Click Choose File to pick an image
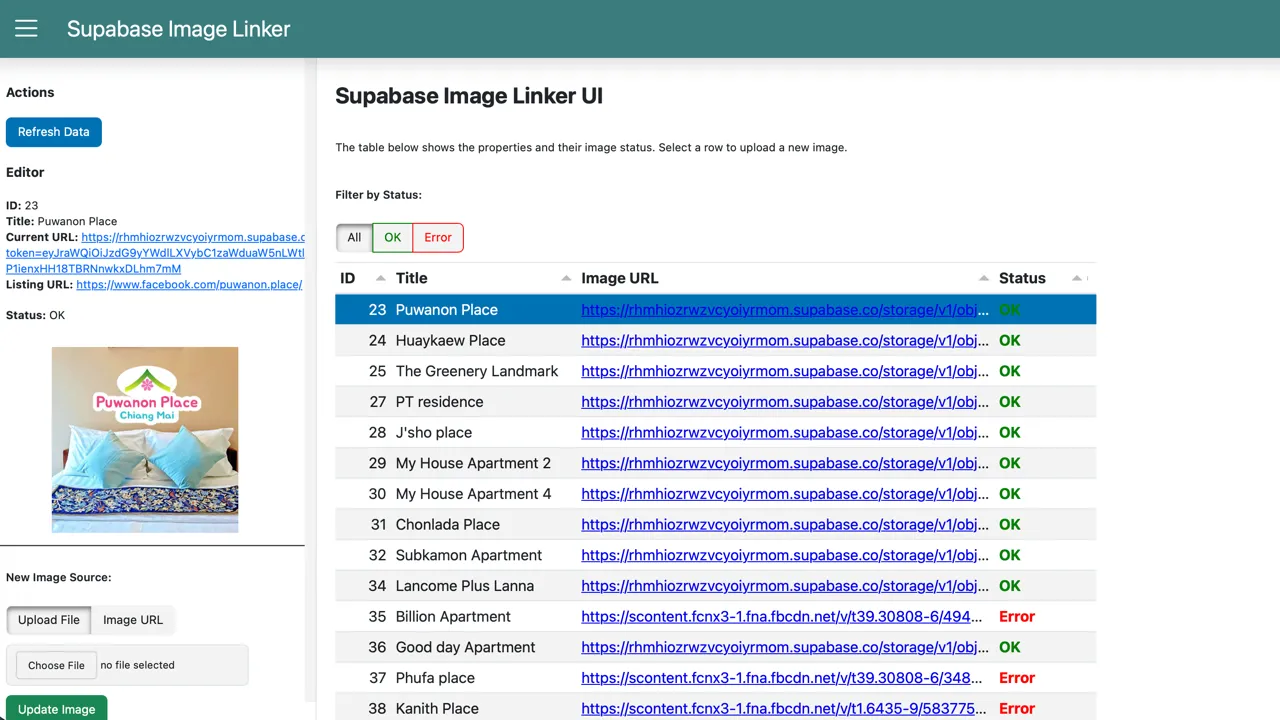 click(56, 665)
